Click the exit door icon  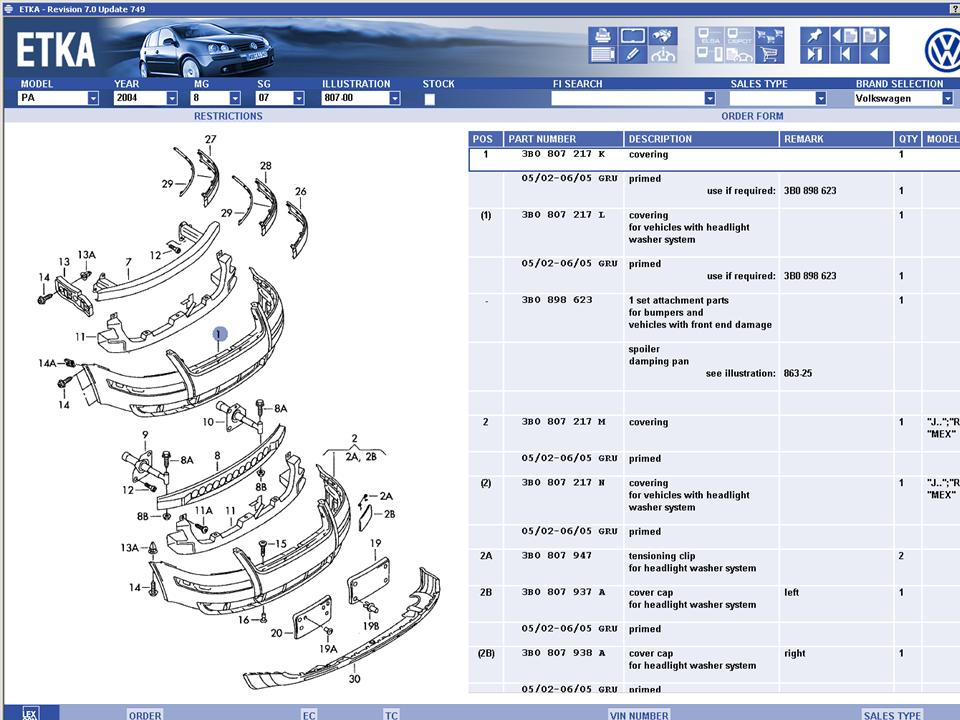[815, 55]
